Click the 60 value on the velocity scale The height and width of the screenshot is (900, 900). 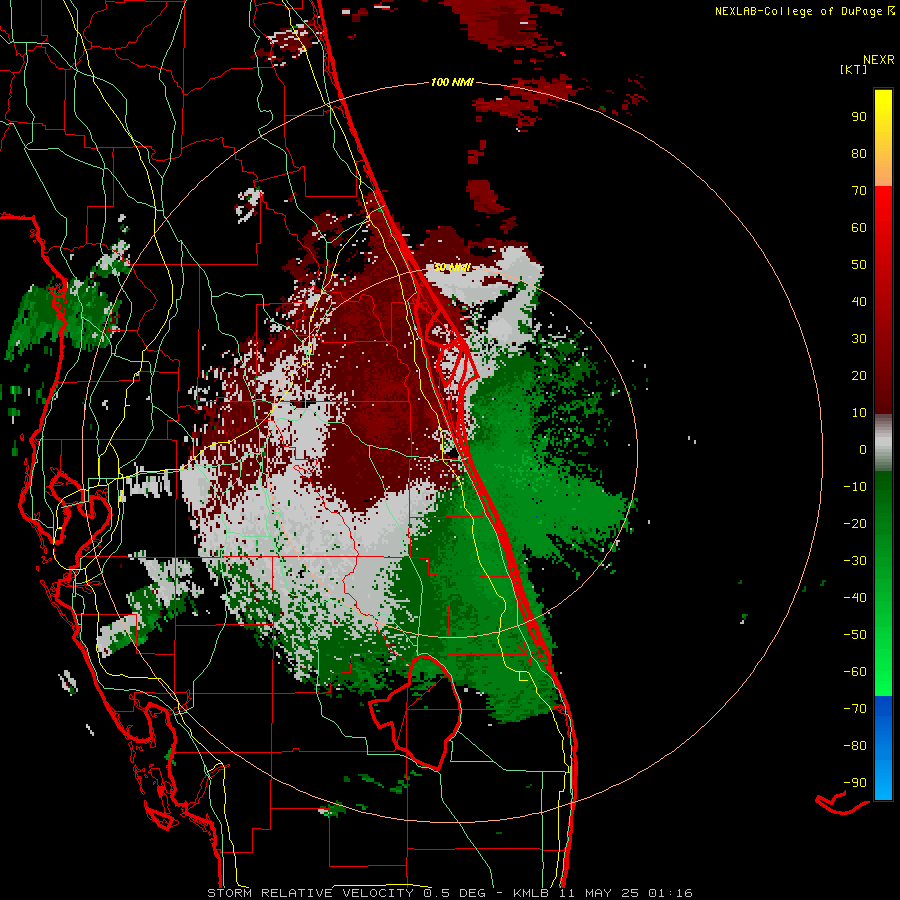(859, 228)
